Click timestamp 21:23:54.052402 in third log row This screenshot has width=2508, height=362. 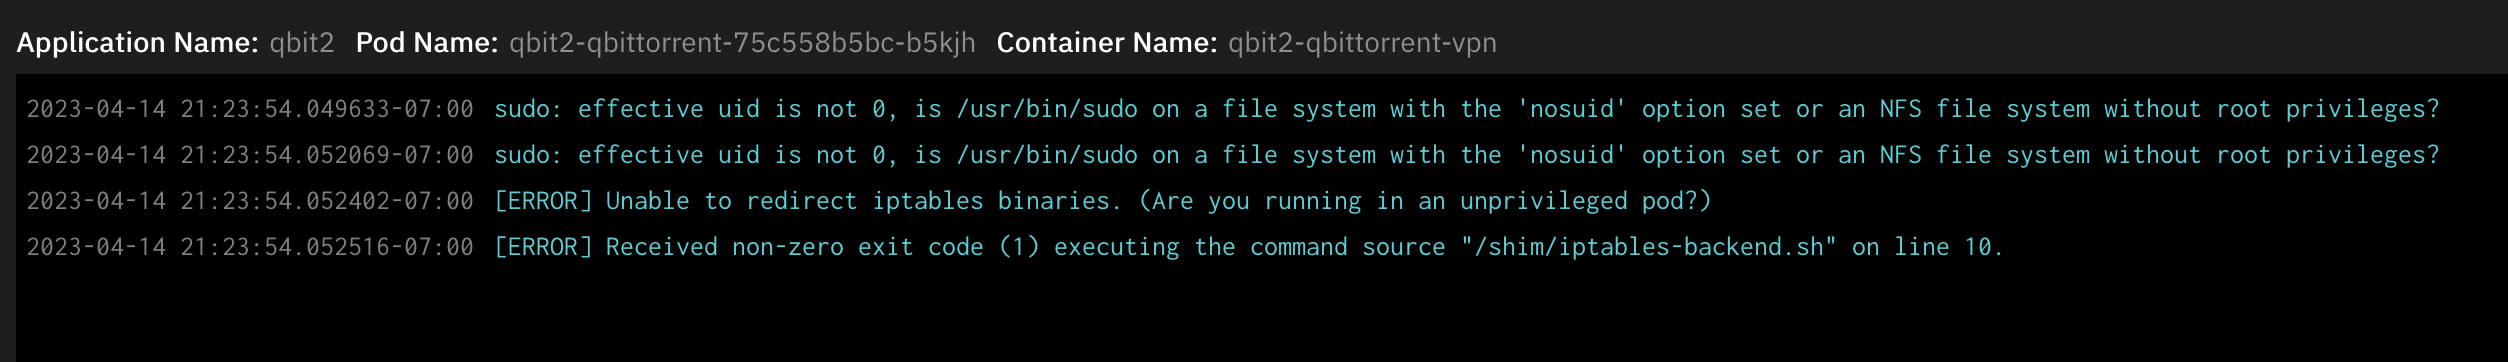coord(250,201)
